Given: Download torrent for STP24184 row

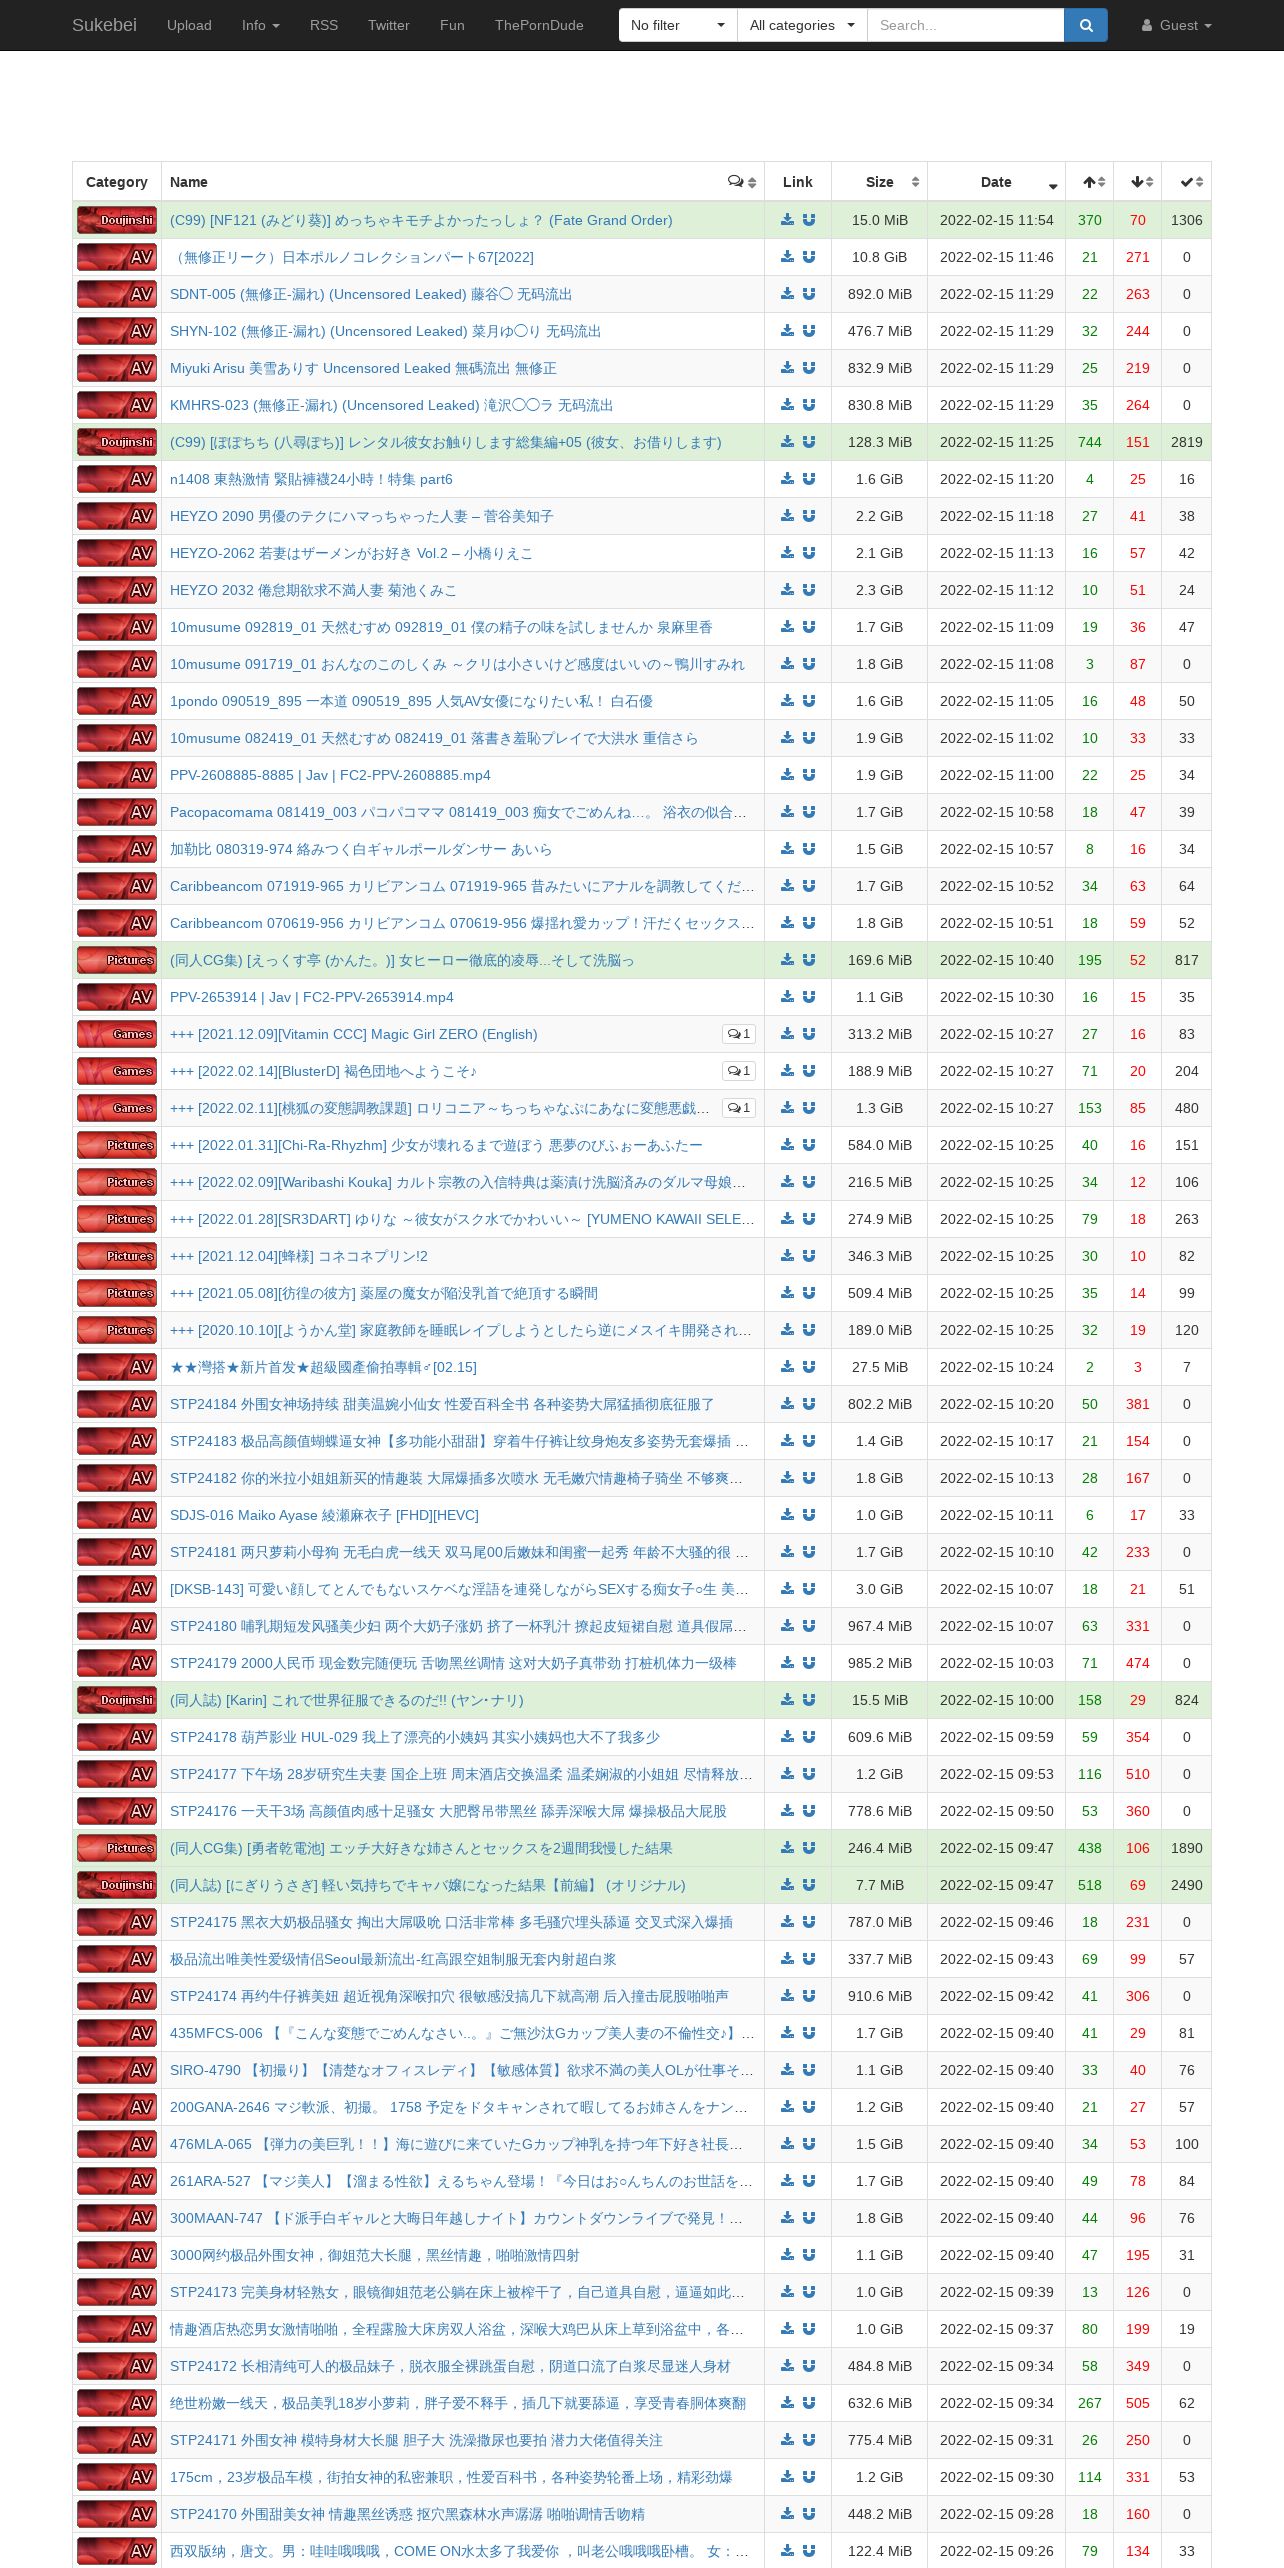Looking at the screenshot, I should (787, 1404).
